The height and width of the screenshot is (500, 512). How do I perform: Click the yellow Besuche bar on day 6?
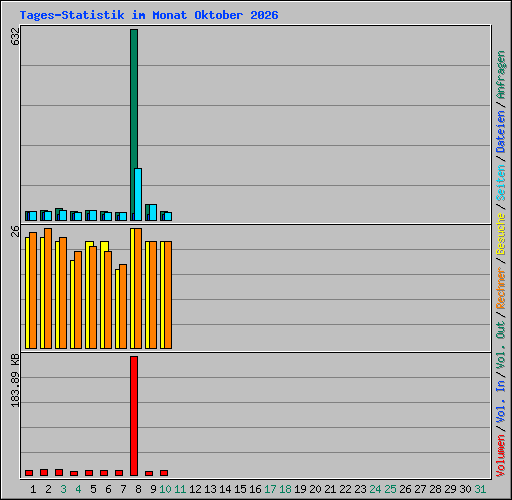(x=103, y=295)
